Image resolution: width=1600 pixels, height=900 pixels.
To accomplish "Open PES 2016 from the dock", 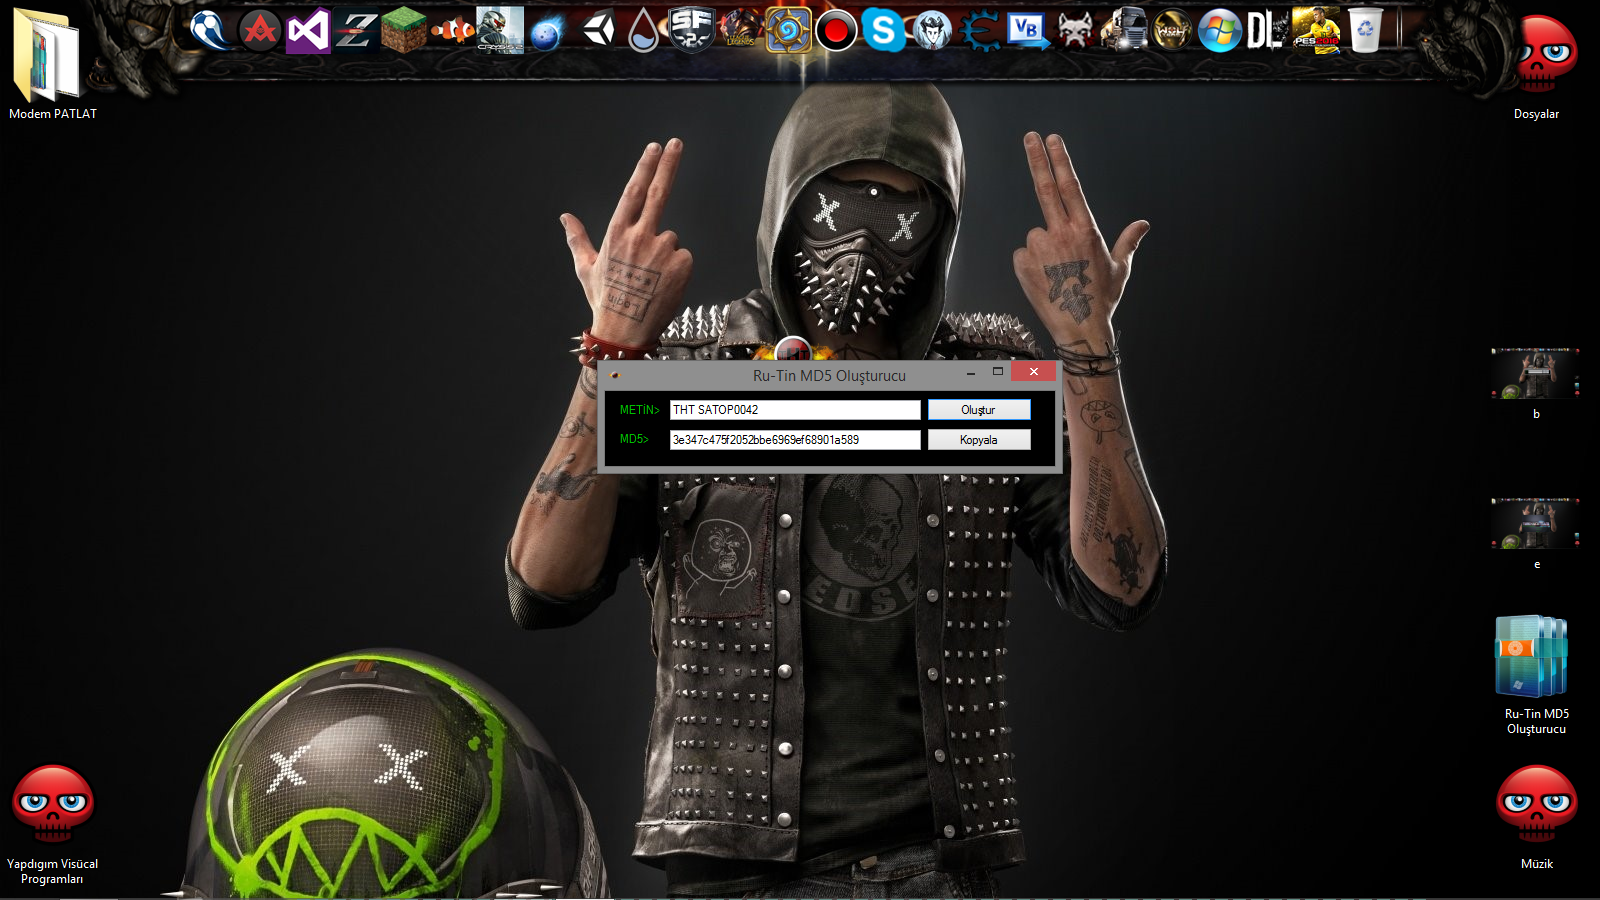I will [1316, 31].
